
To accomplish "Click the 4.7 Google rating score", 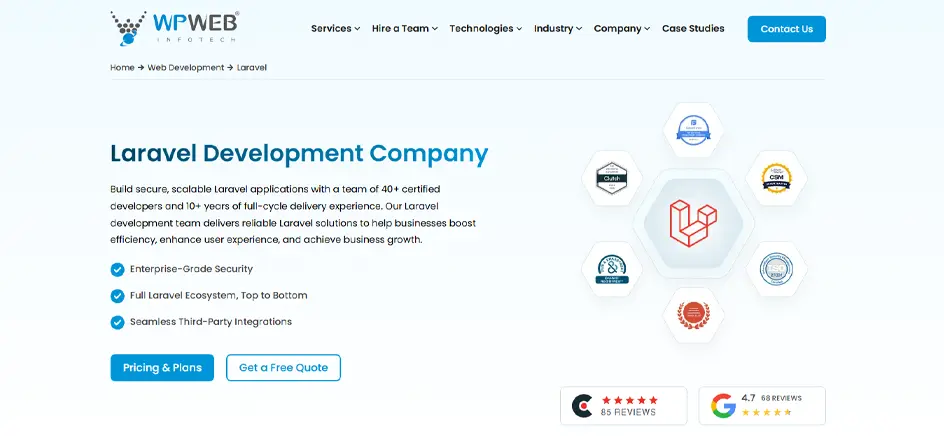I will click(748, 398).
